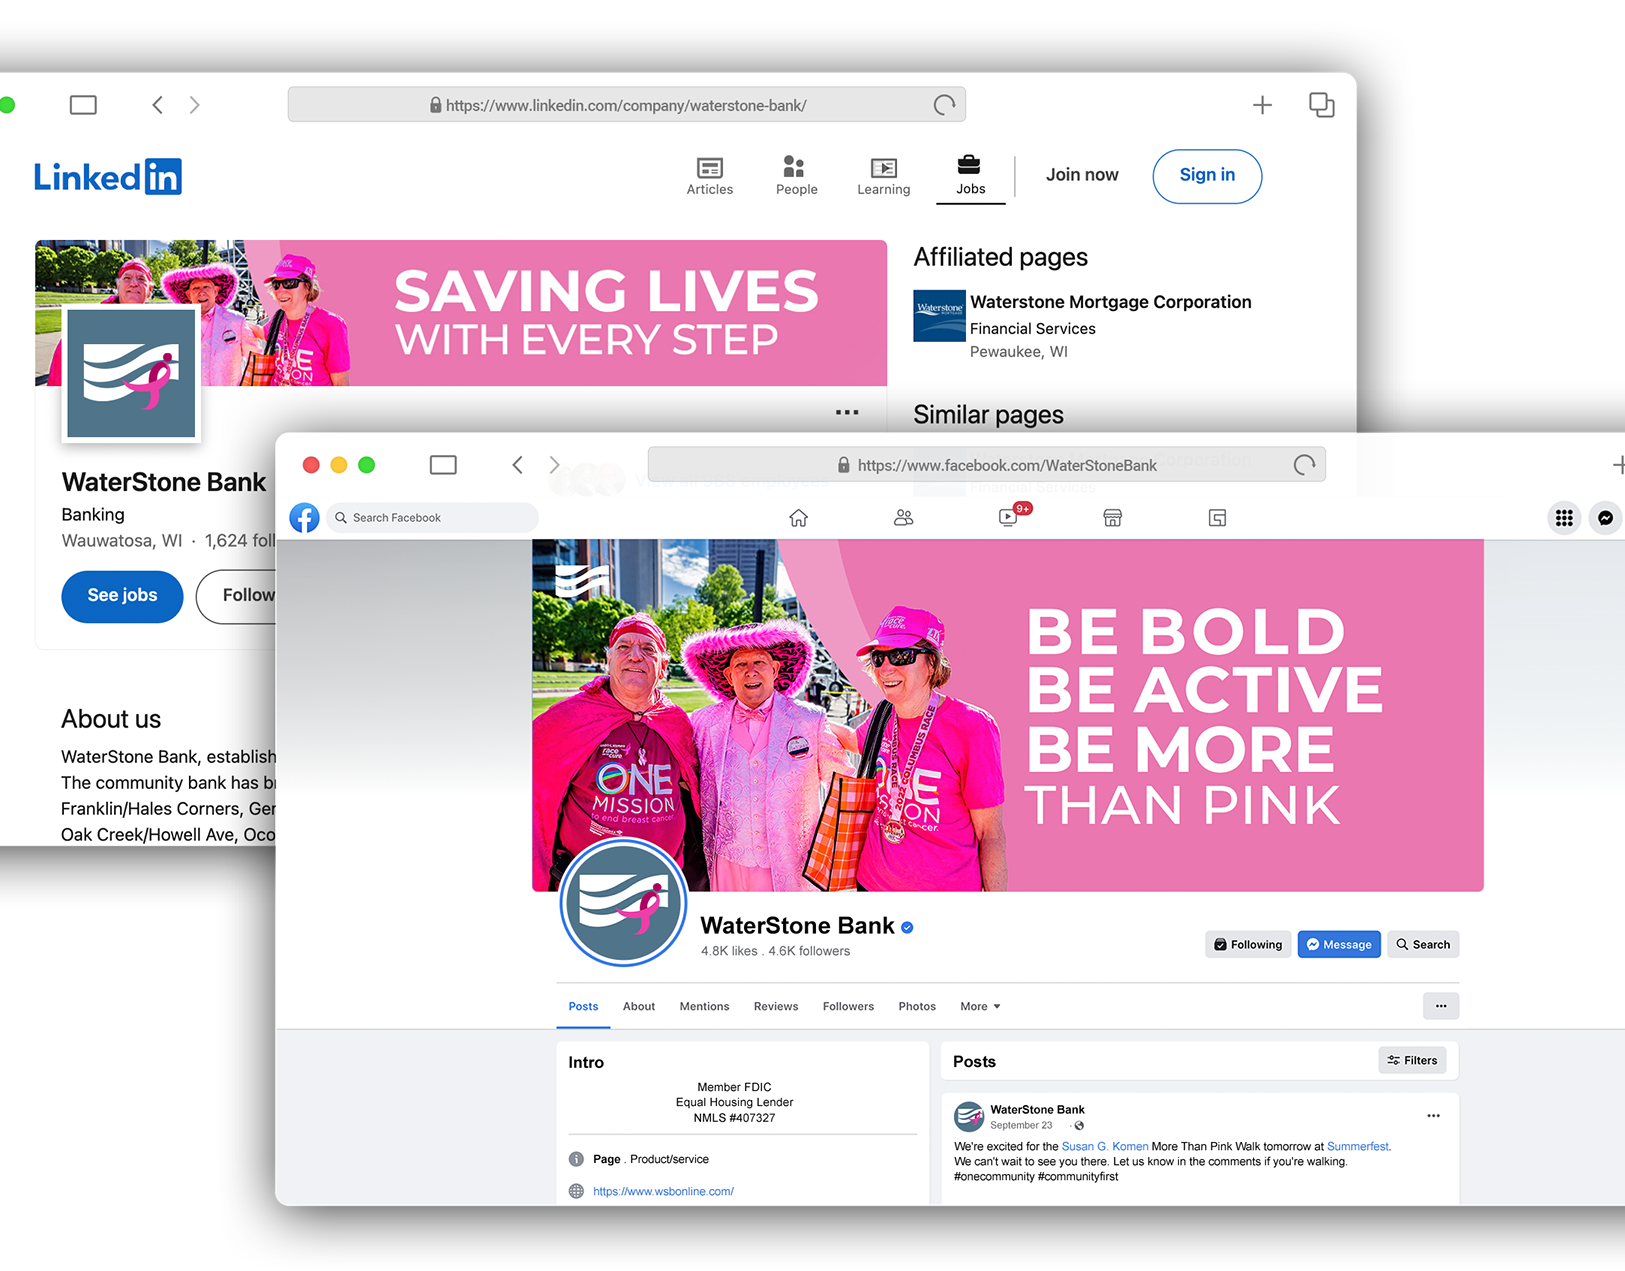Open Facebook Watch videos
The image size is (1625, 1271).
(1009, 516)
